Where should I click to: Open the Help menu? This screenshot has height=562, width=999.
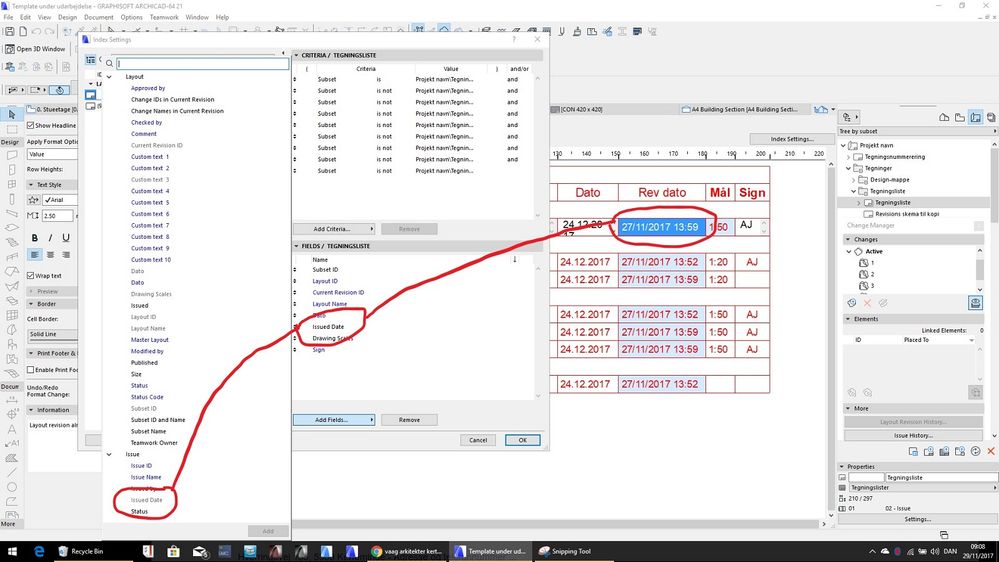[x=222, y=17]
